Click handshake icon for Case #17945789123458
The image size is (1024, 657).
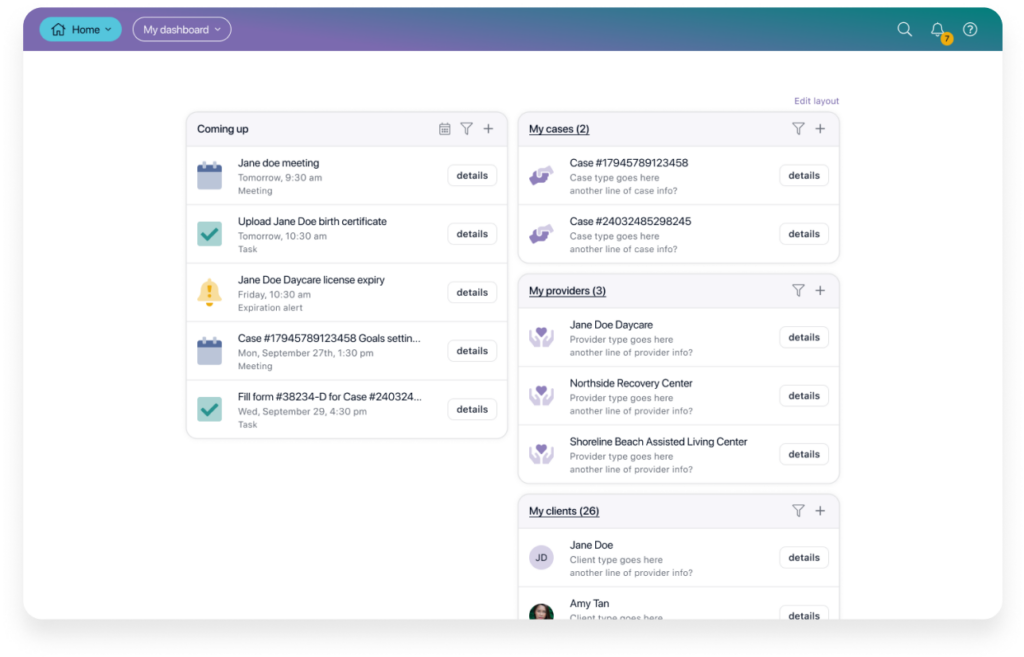click(541, 175)
